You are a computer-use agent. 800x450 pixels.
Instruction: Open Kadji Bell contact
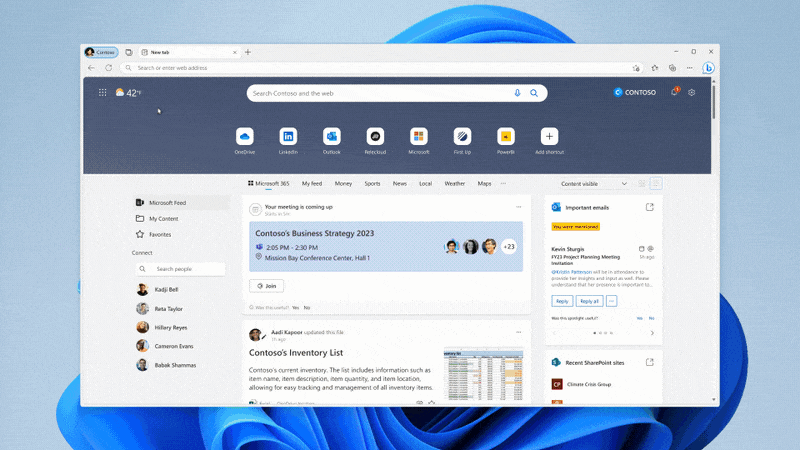pyautogui.click(x=158, y=289)
